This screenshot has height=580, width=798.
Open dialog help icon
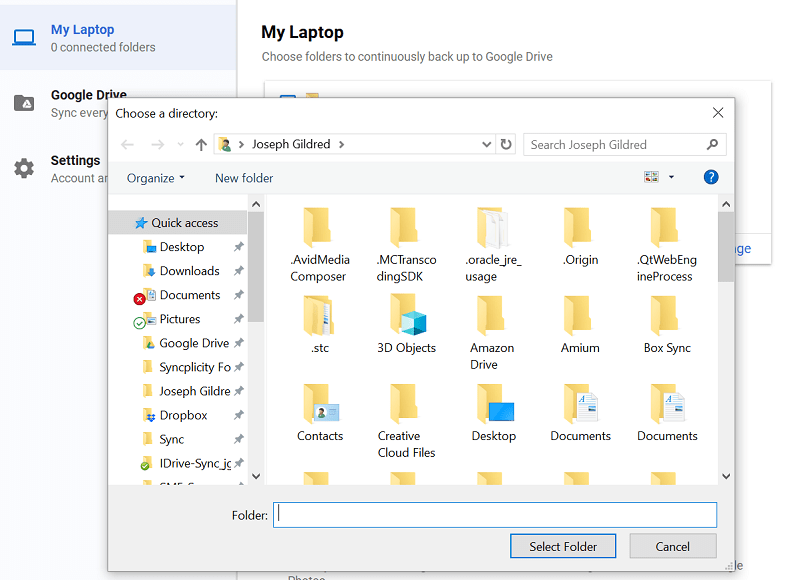tap(711, 177)
